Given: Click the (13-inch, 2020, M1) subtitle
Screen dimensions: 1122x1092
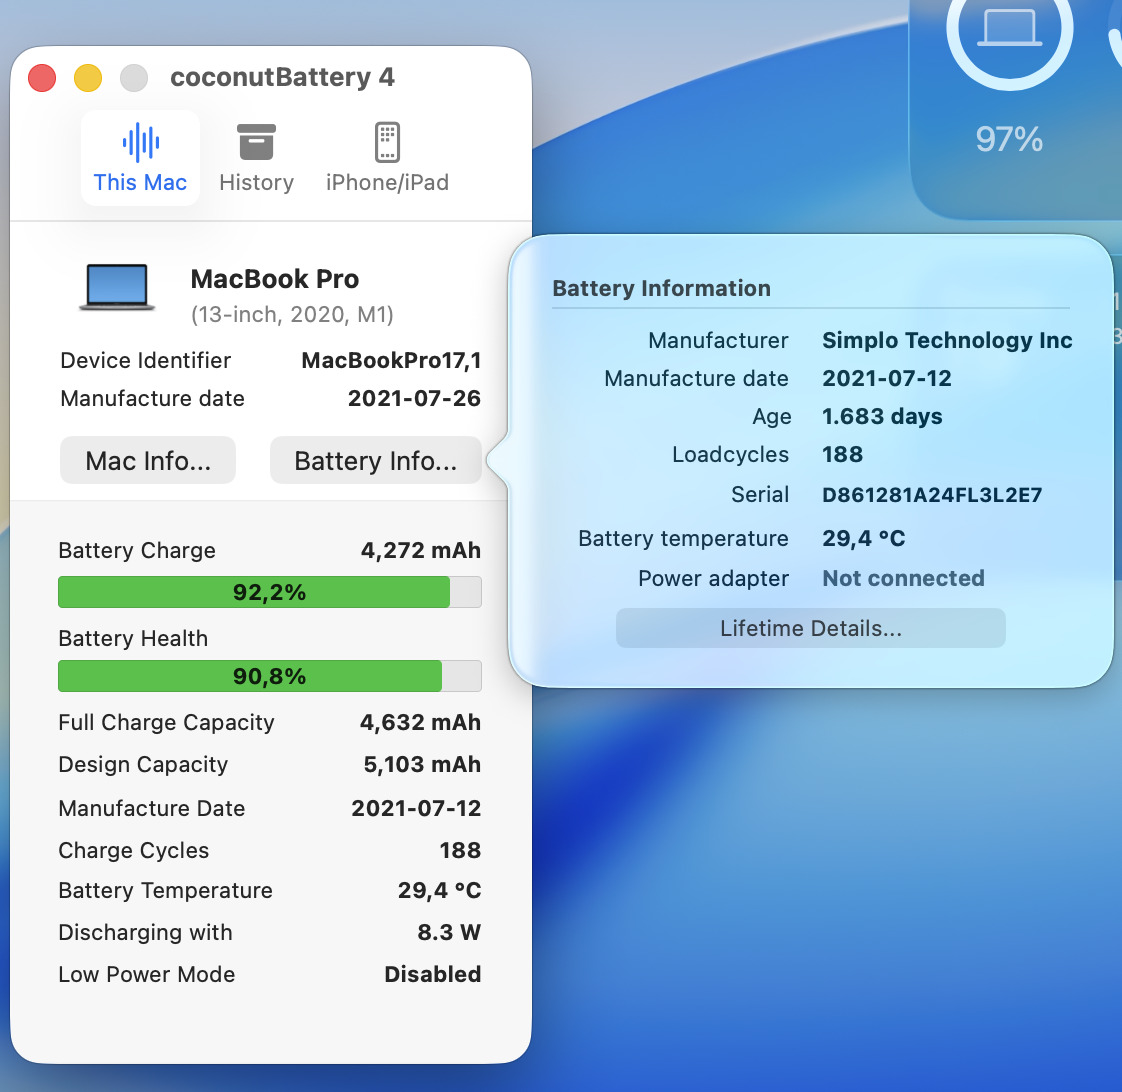Looking at the screenshot, I should click(x=292, y=314).
